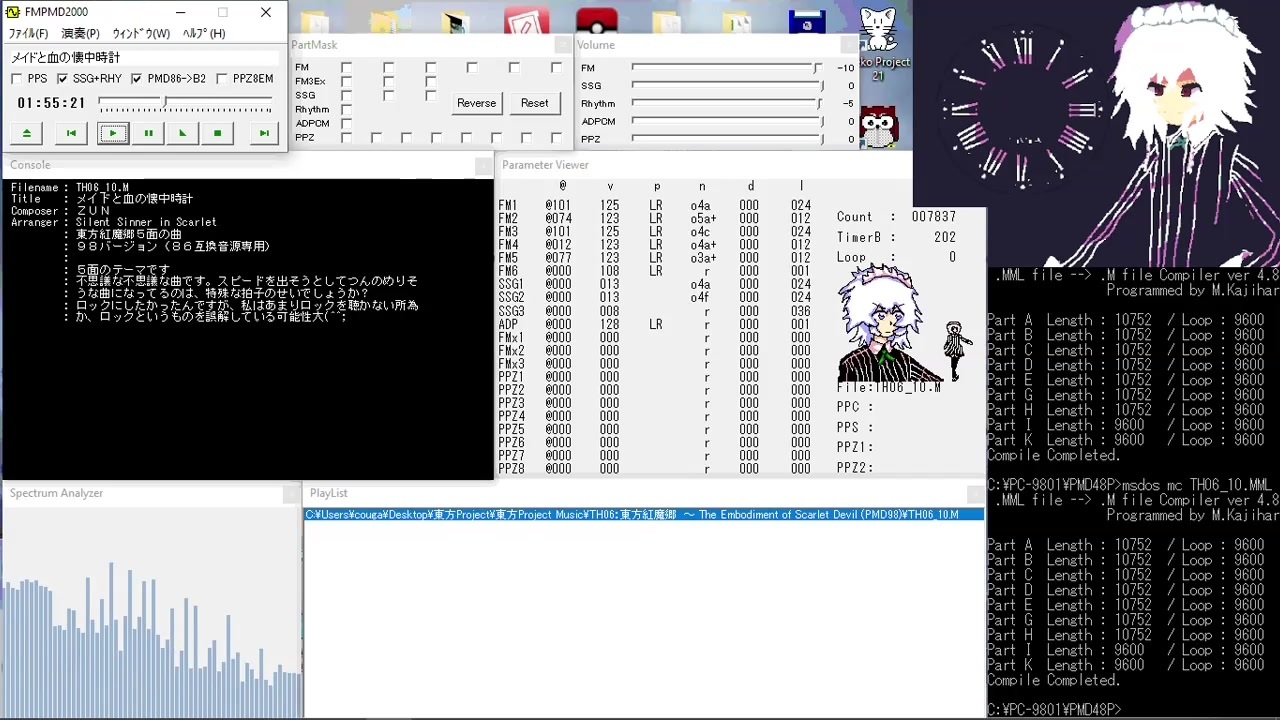The height and width of the screenshot is (720, 1280).
Task: Select the TH06_10.M playlist entry
Action: (x=644, y=514)
